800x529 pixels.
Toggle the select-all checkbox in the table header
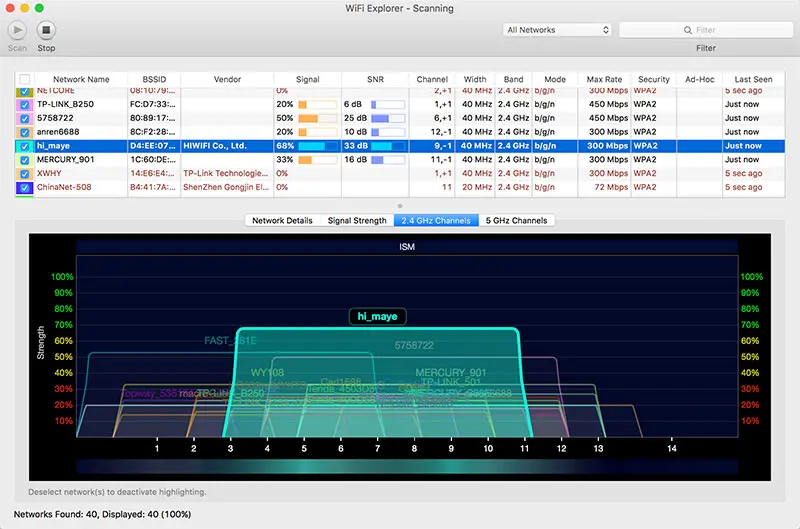[24, 79]
